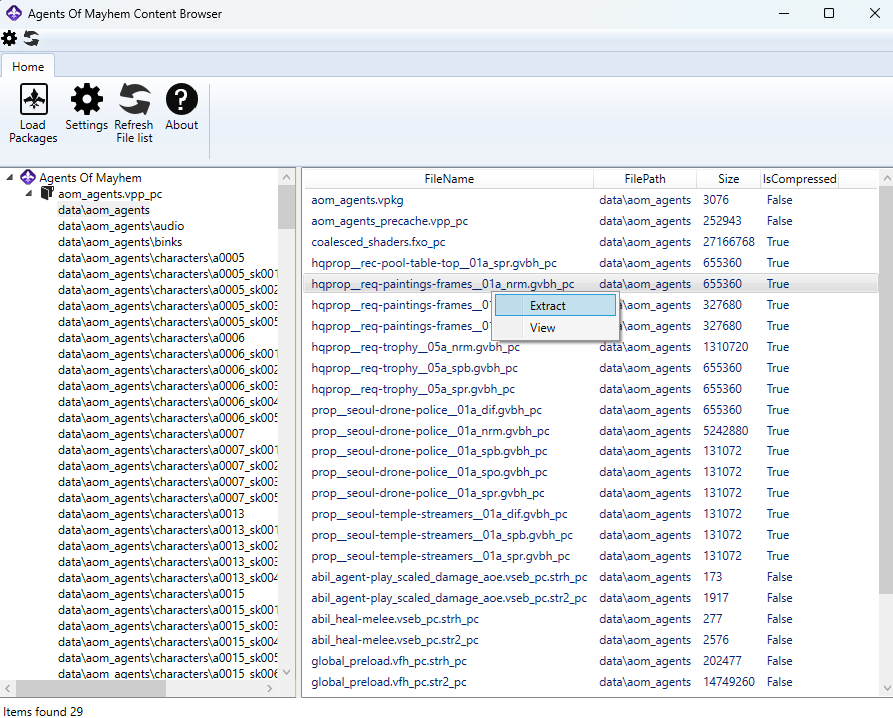
Task: Click the file list scroll down arrow
Action: click(886, 688)
